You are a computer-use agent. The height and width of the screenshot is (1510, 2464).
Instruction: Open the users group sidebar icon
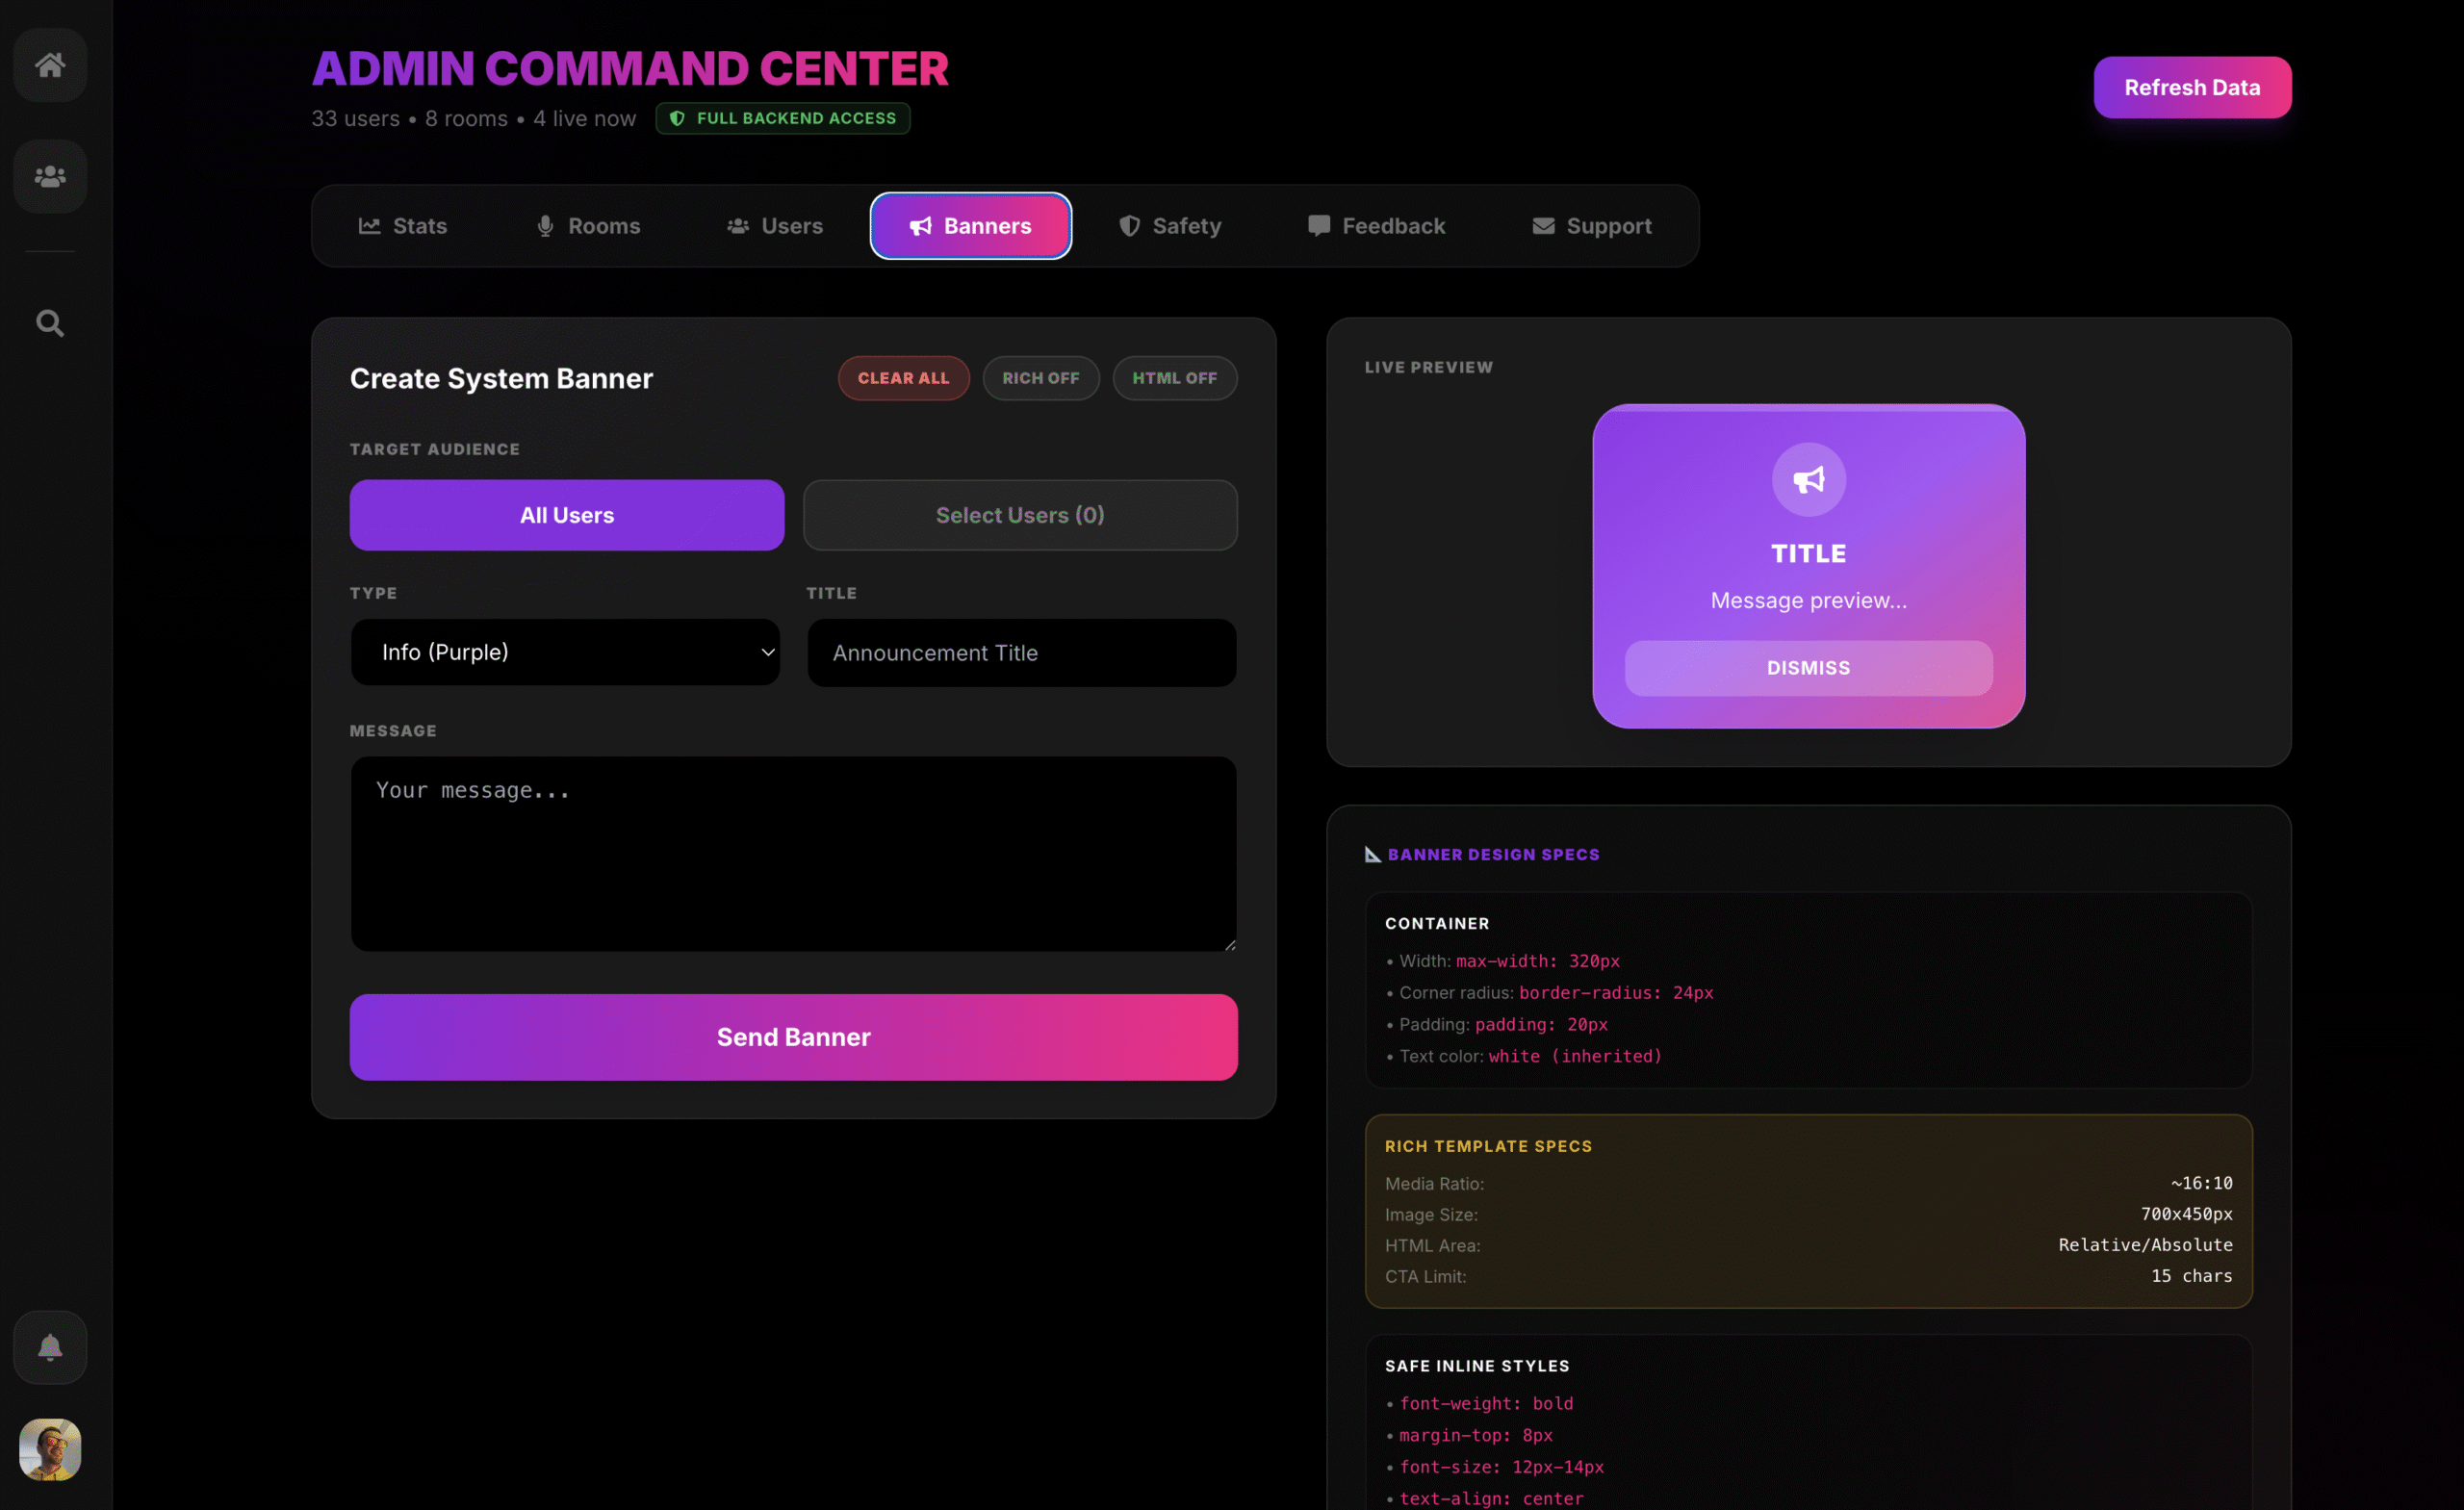pos(50,176)
